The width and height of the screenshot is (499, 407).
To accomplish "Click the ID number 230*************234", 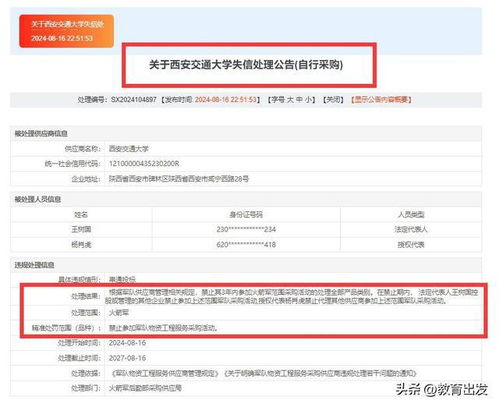I will coord(246,229).
